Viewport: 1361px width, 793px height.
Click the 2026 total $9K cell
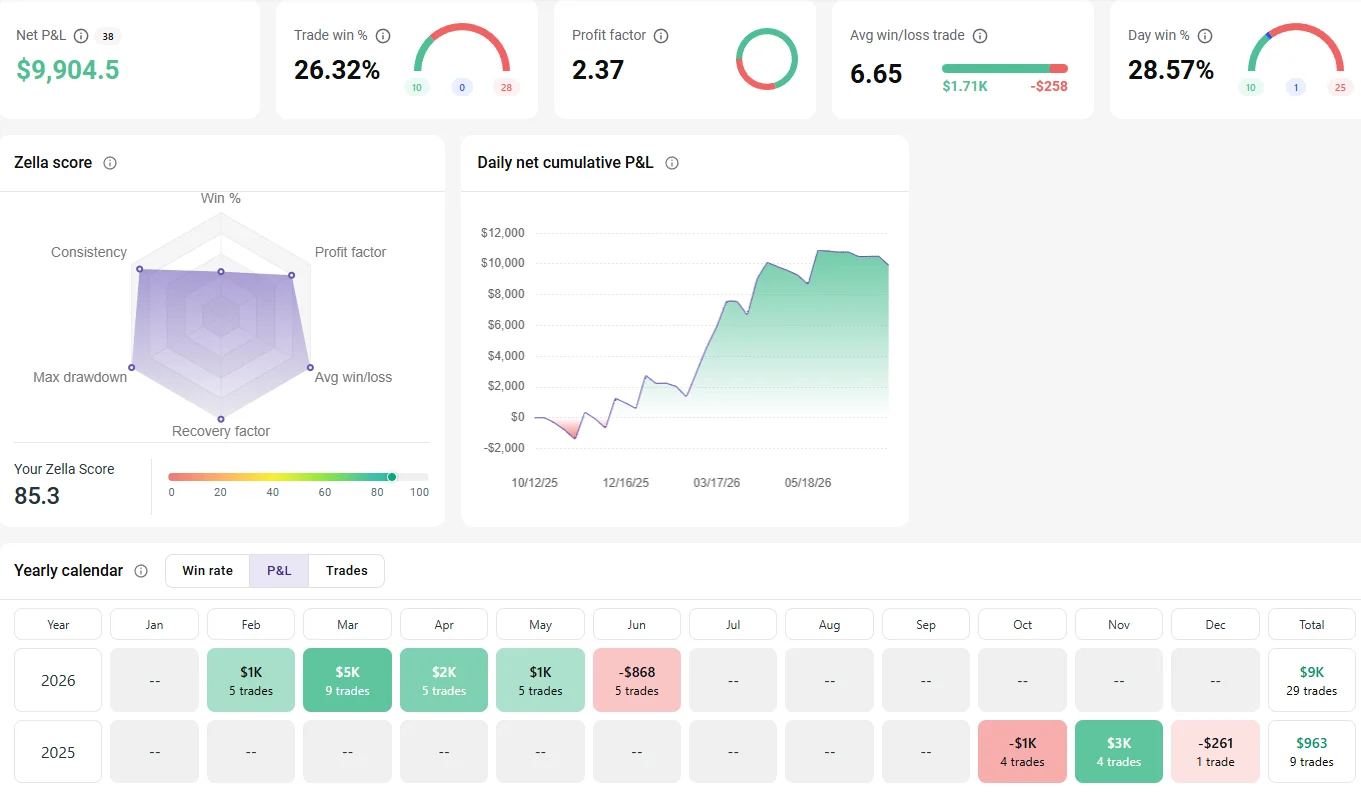[1312, 680]
